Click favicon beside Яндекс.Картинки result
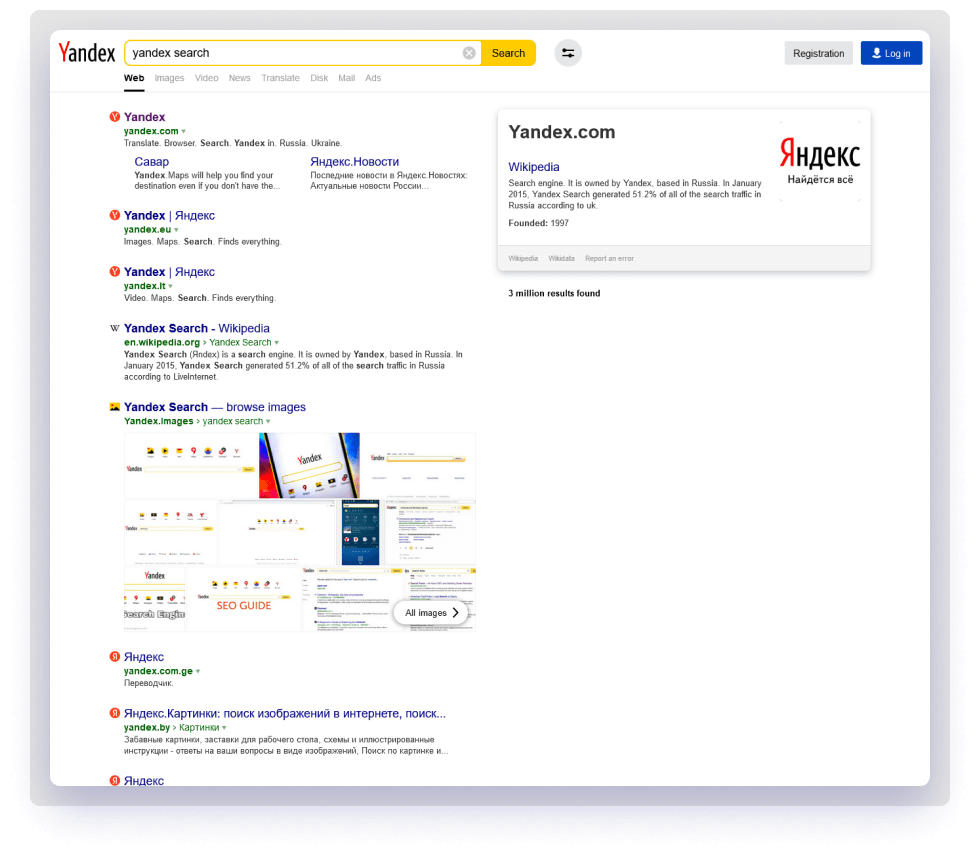 pyautogui.click(x=115, y=713)
